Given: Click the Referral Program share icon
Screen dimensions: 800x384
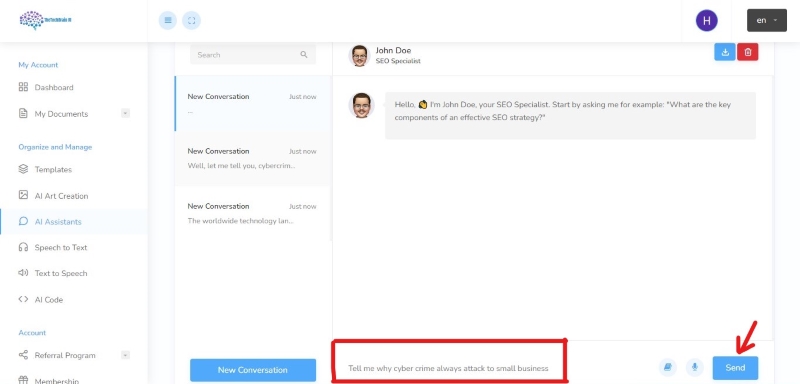Looking at the screenshot, I should click(23, 354).
